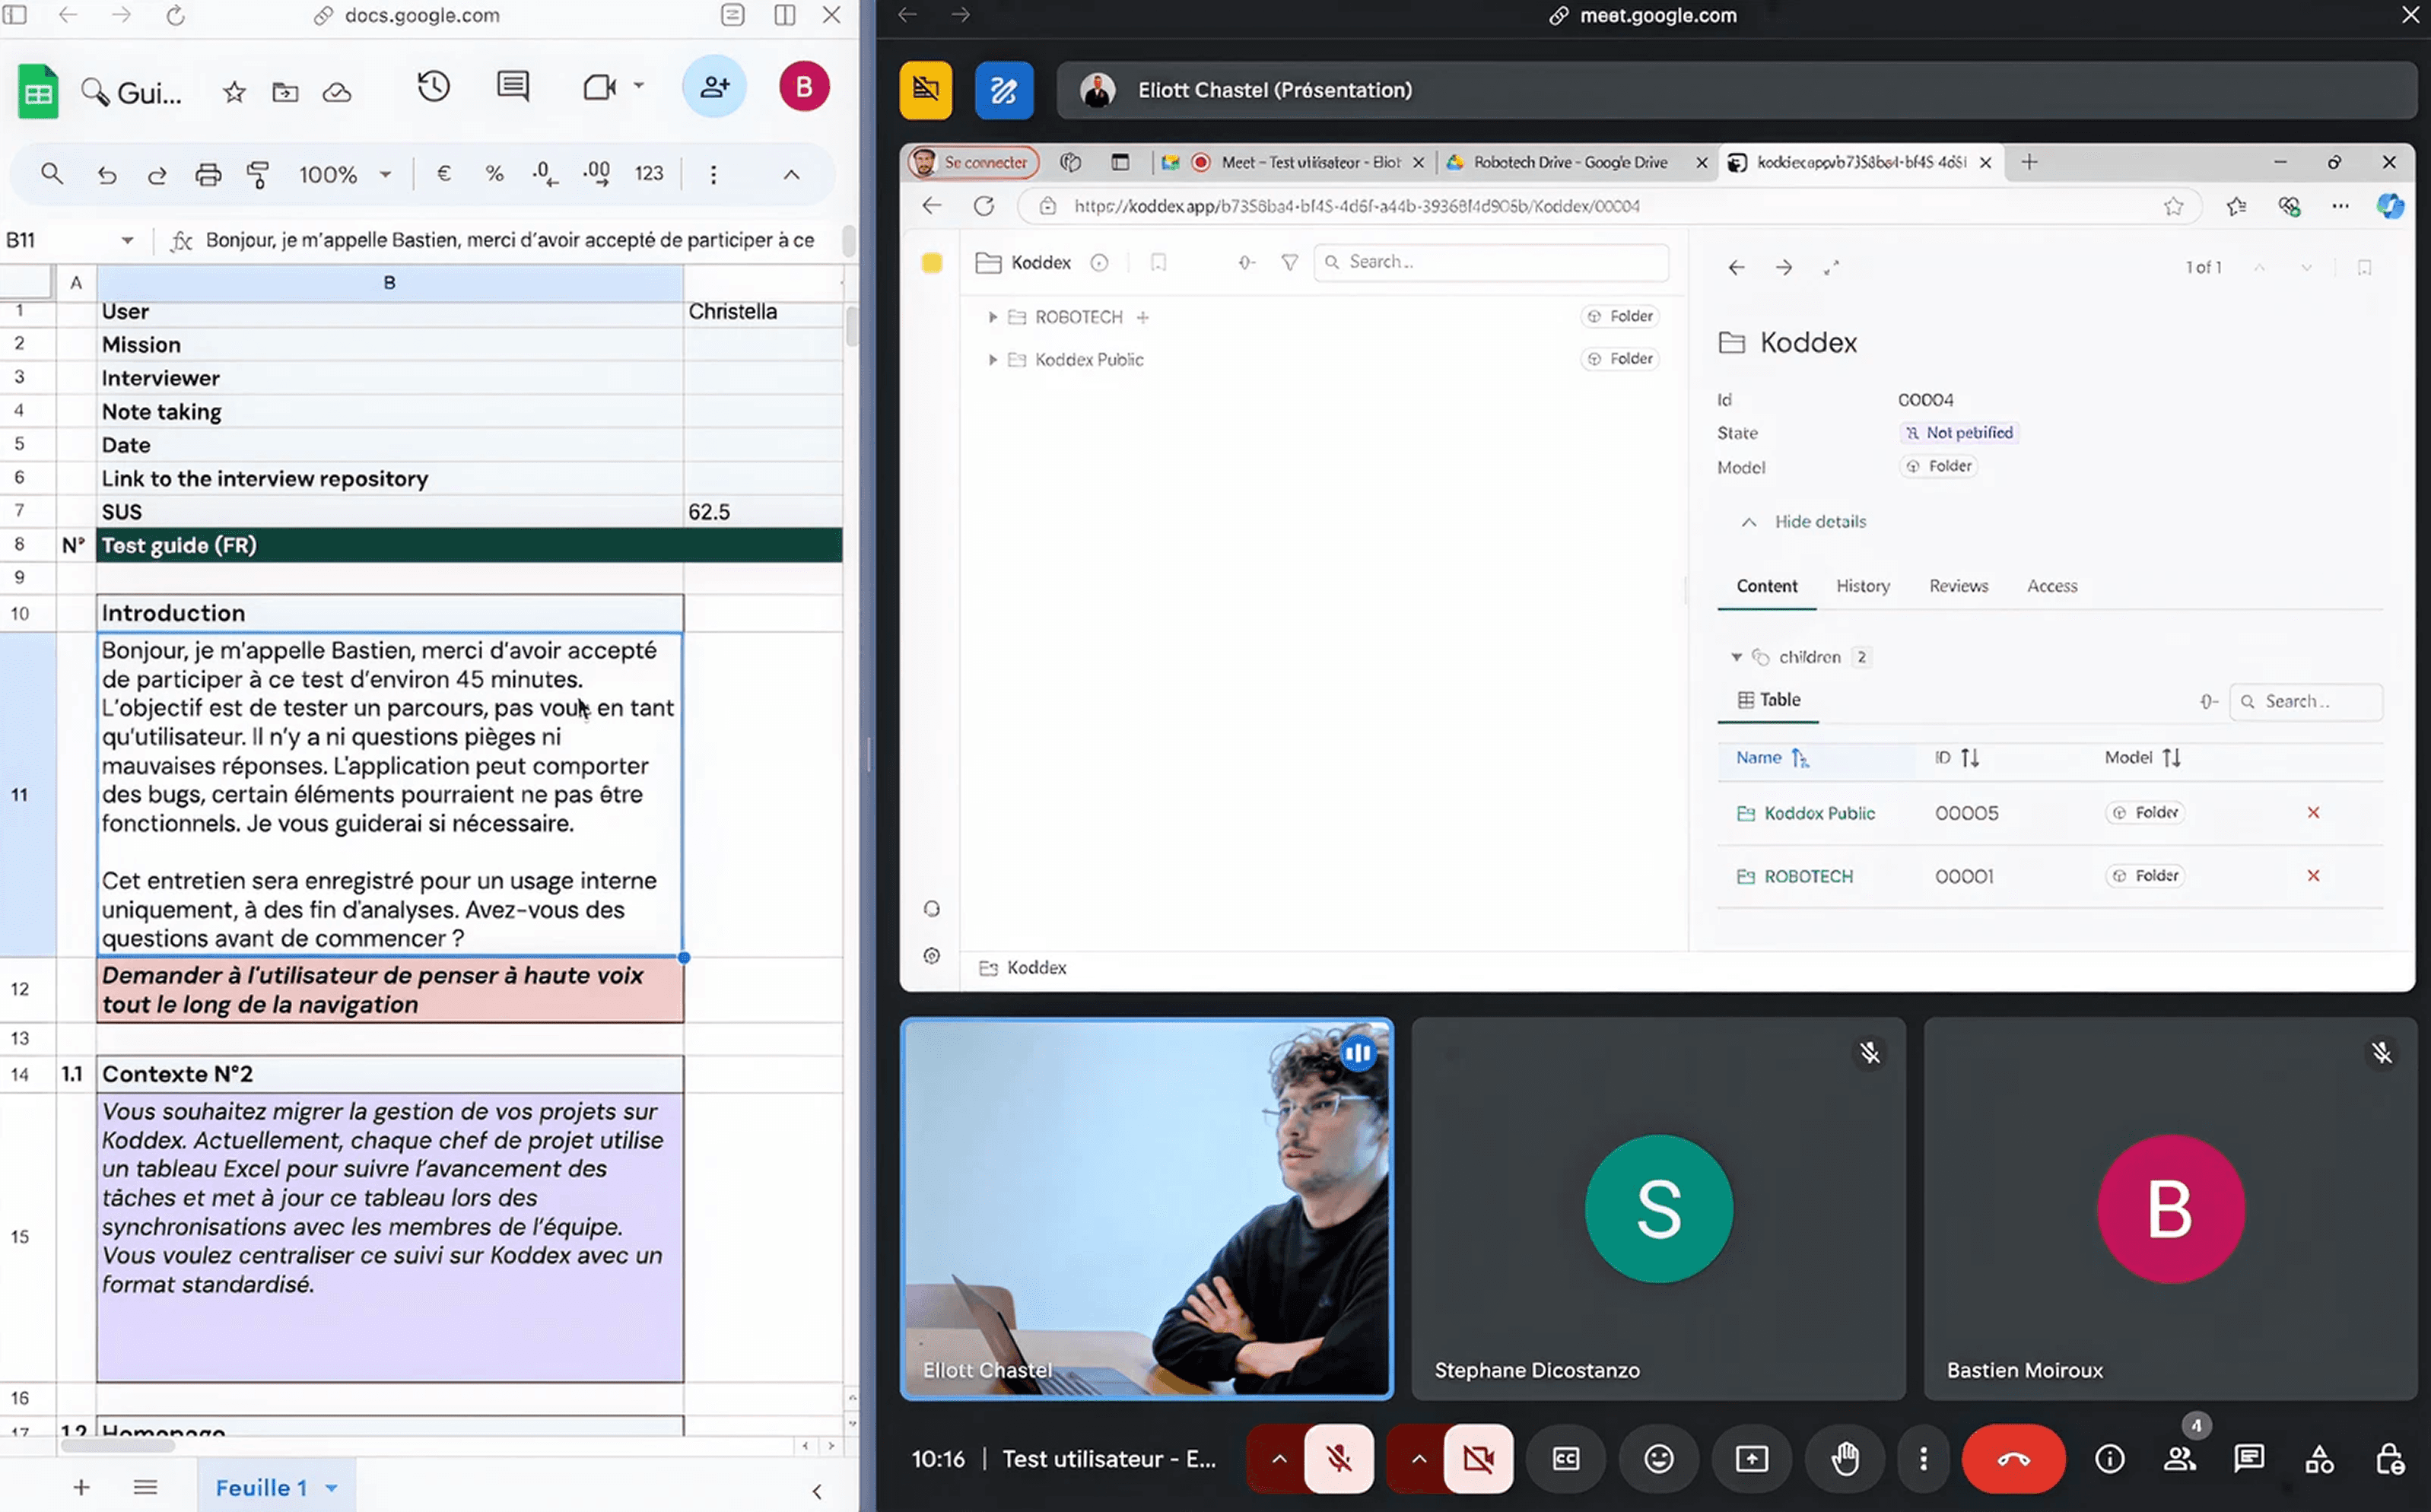2431x1512 pixels.
Task: Open the emoji reactions in Meet
Action: 1658,1458
